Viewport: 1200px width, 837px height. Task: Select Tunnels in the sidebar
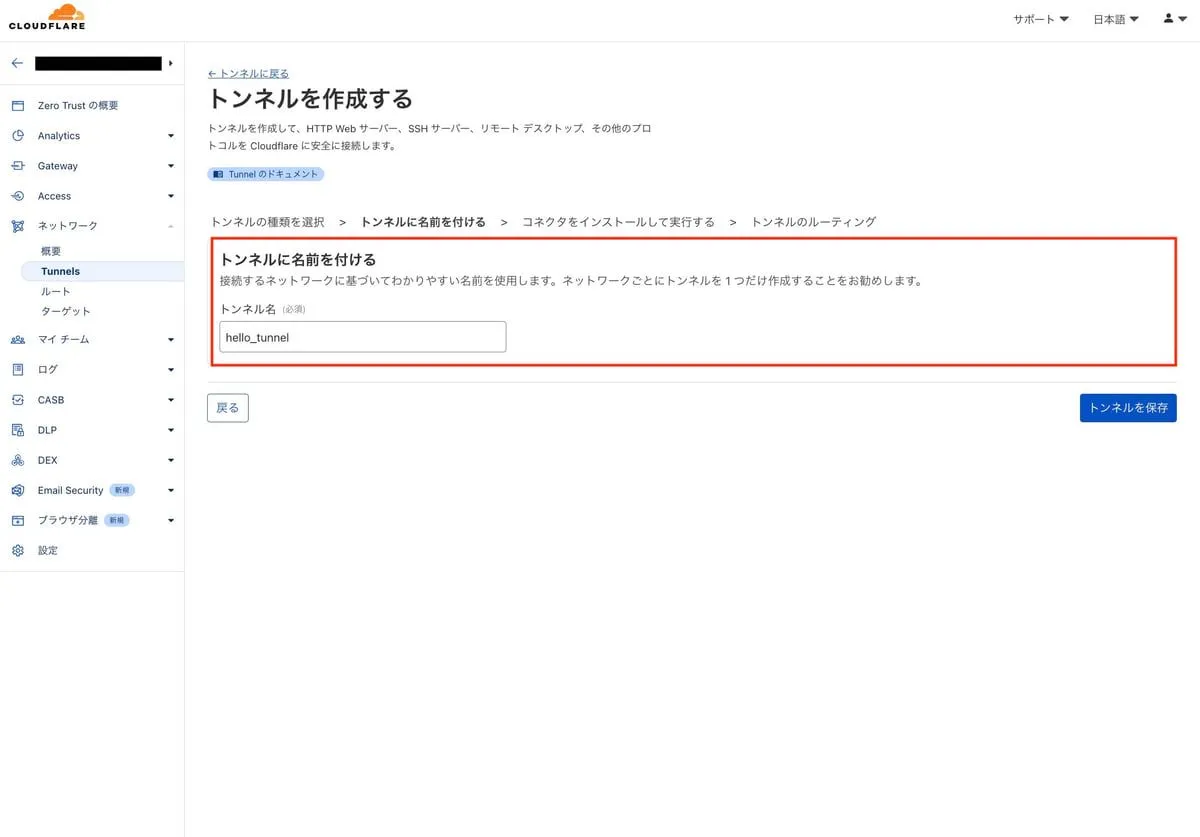[x=60, y=271]
